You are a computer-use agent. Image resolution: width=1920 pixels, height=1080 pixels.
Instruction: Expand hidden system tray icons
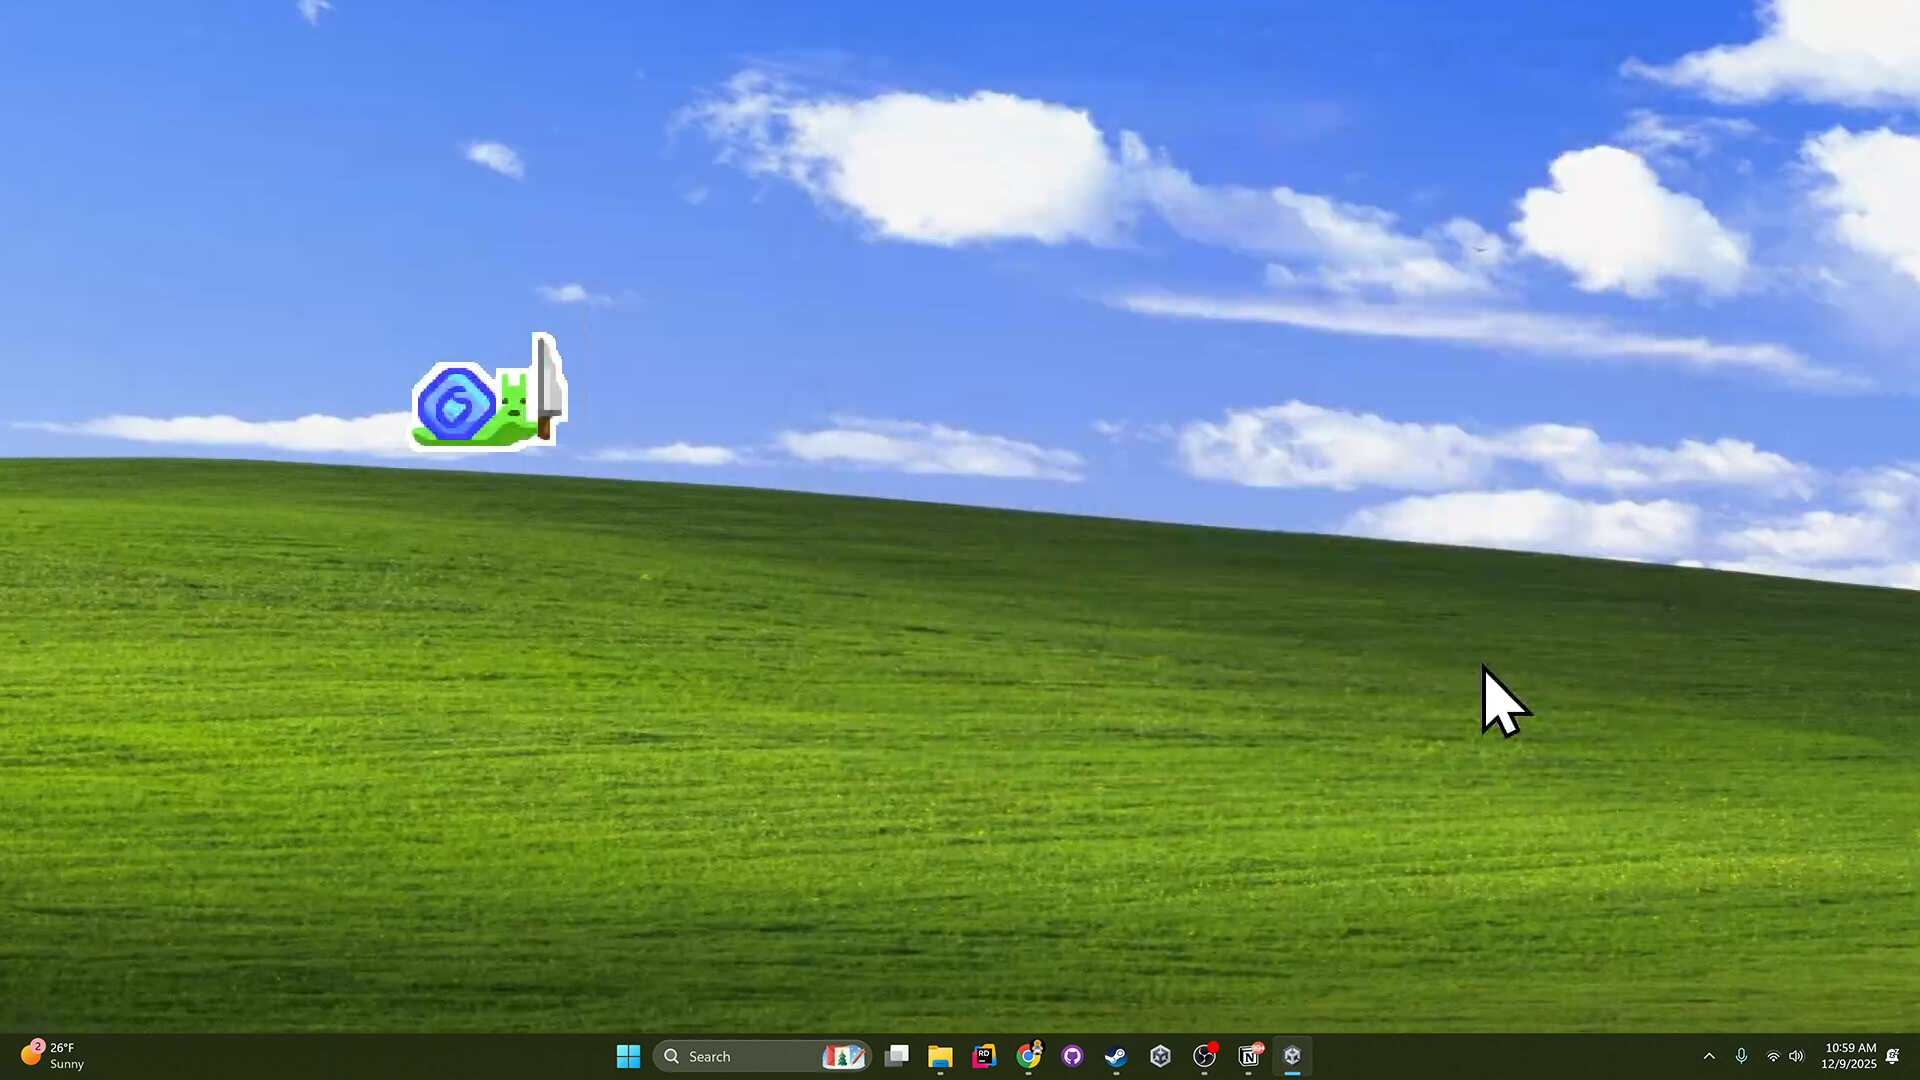pos(1709,1056)
